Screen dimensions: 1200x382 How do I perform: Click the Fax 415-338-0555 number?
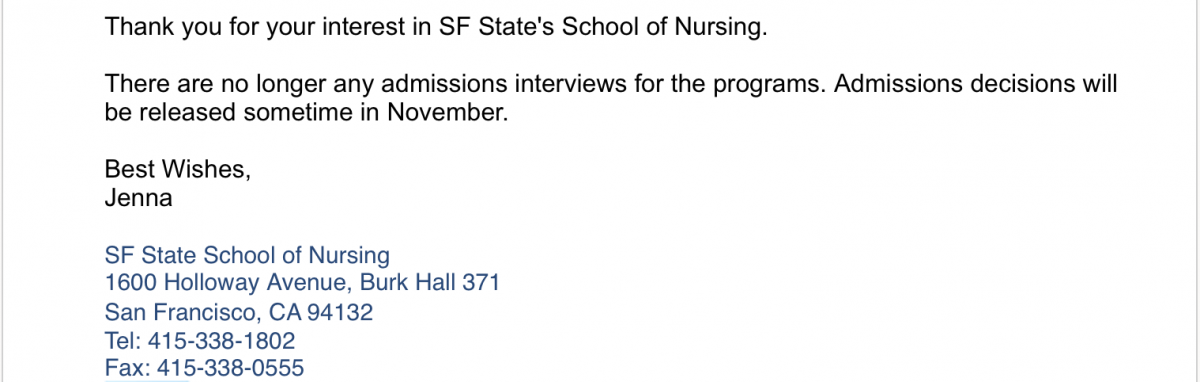204,369
